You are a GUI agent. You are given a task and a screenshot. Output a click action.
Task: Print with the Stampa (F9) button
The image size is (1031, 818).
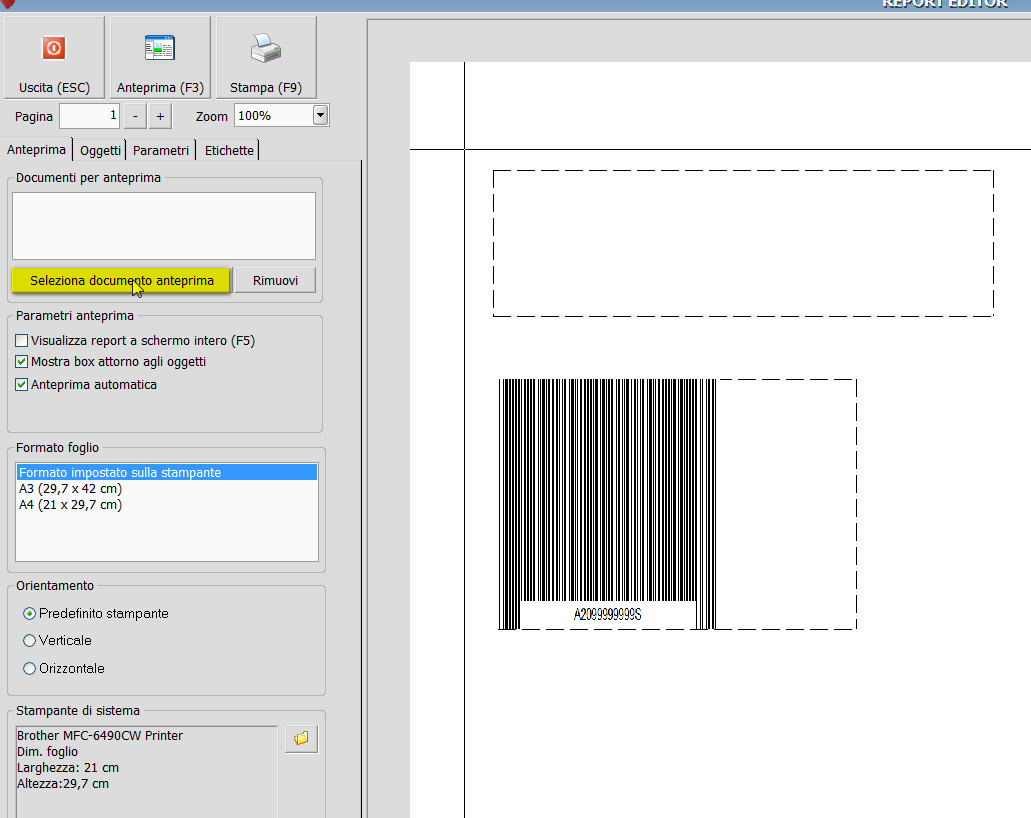(266, 58)
